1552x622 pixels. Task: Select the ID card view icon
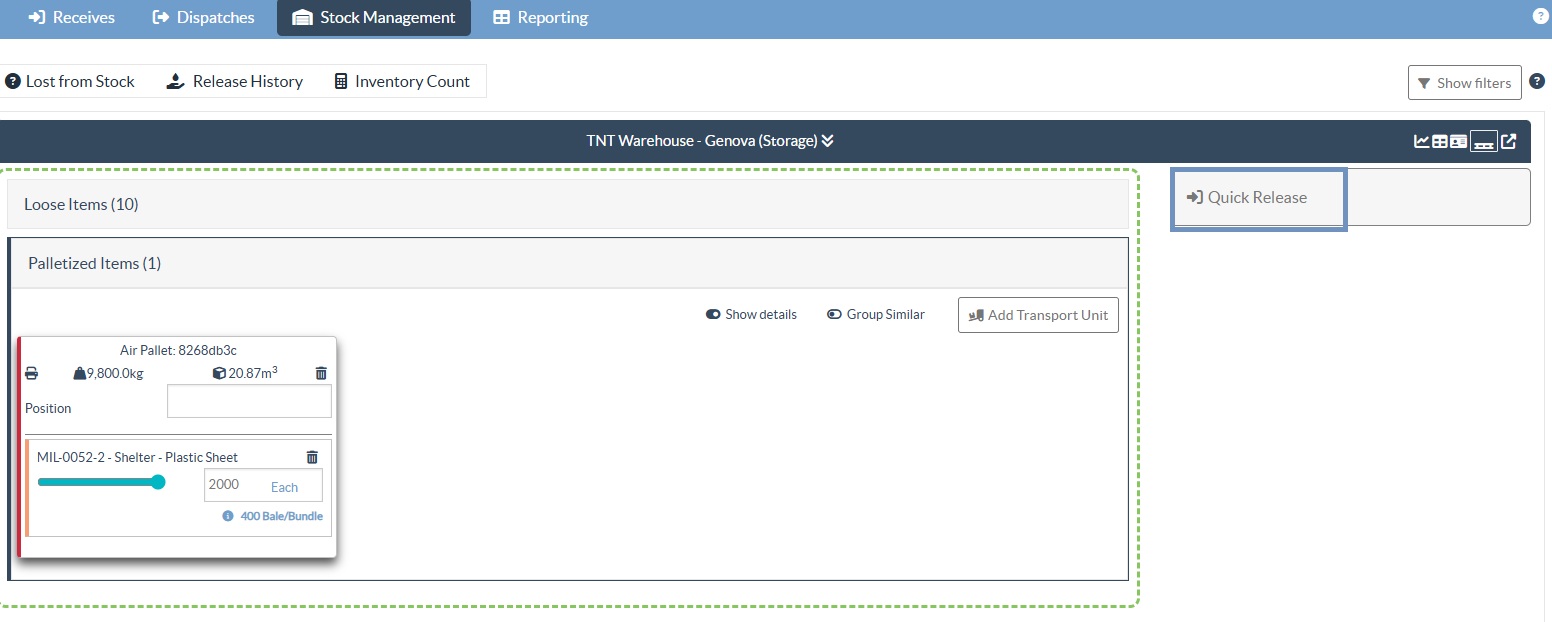coord(1459,142)
